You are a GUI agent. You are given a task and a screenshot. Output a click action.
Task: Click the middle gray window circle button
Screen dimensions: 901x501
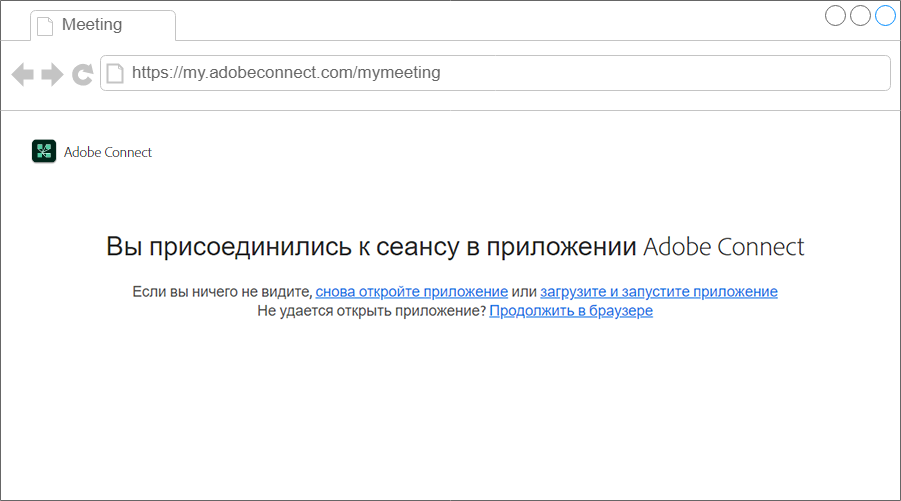860,16
